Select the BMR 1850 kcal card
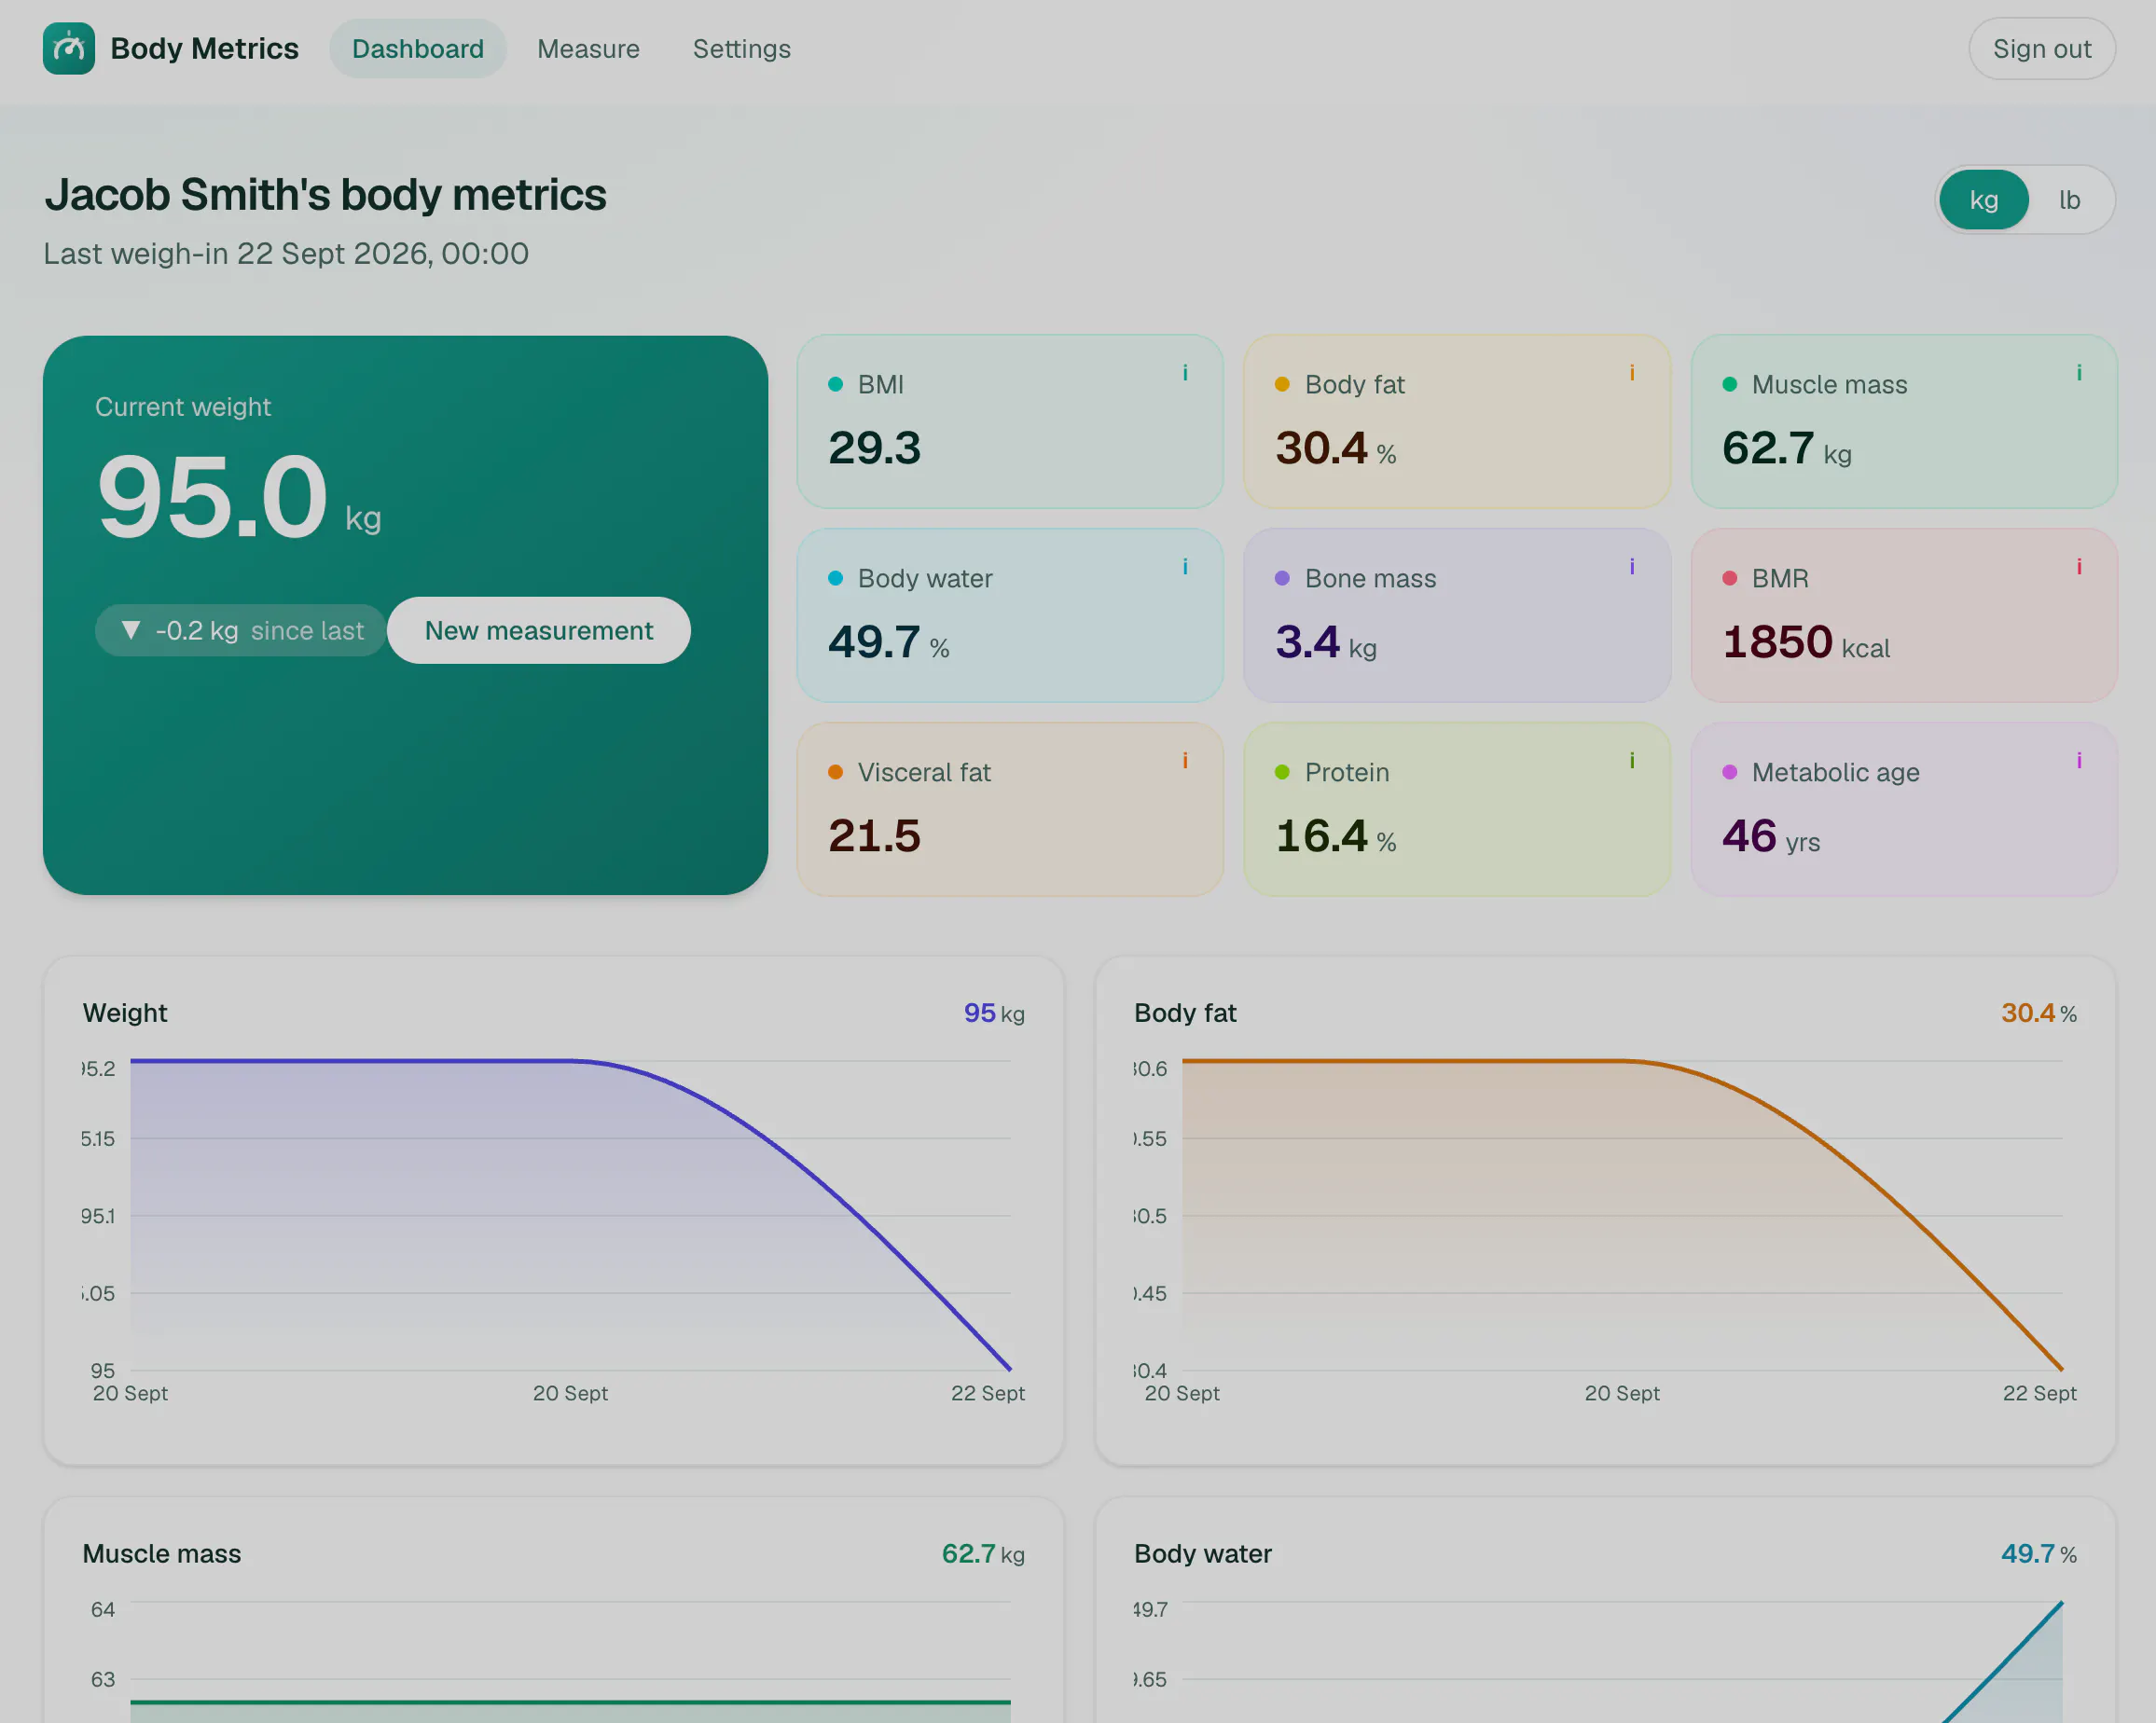The image size is (2156, 1723). pos(1904,615)
